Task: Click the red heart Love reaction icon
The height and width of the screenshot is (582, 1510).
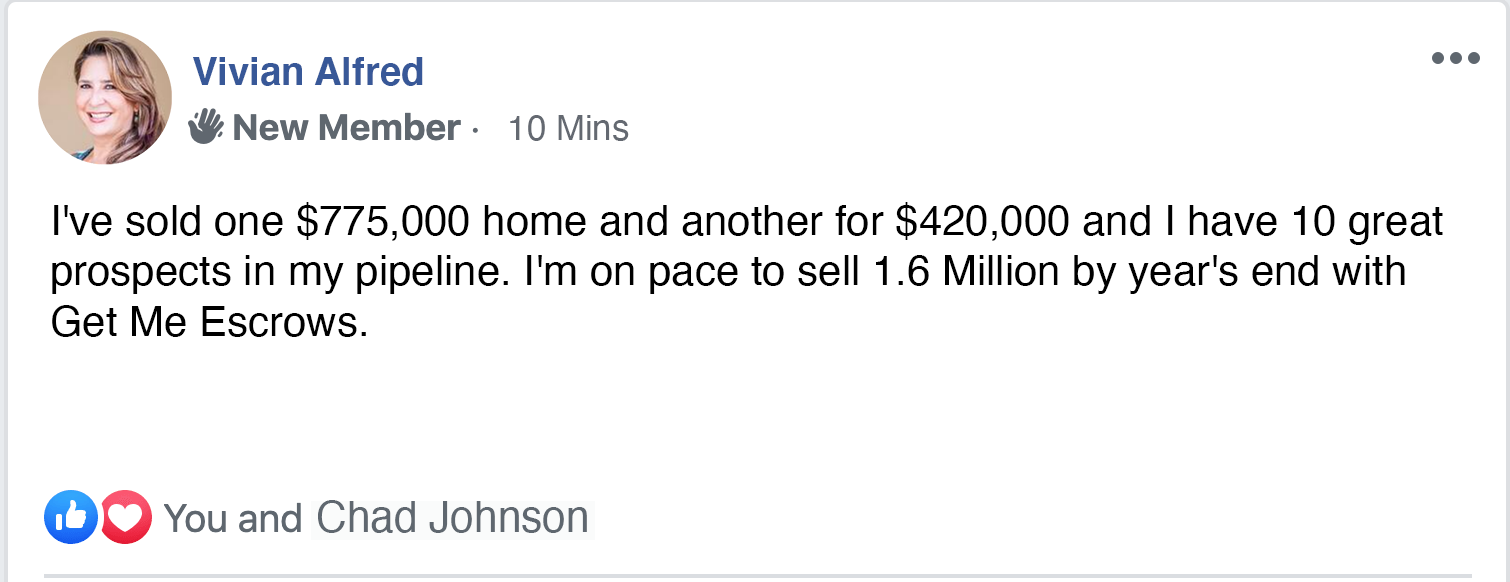Action: 125,517
